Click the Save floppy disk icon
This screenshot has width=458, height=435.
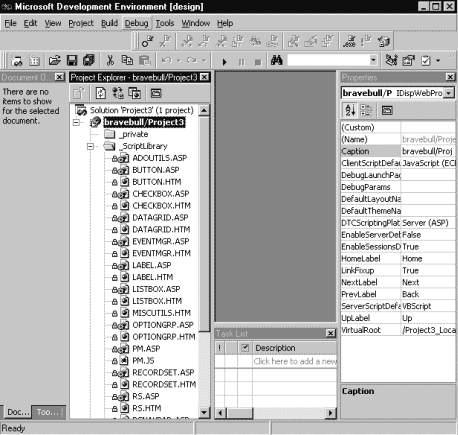click(x=72, y=60)
